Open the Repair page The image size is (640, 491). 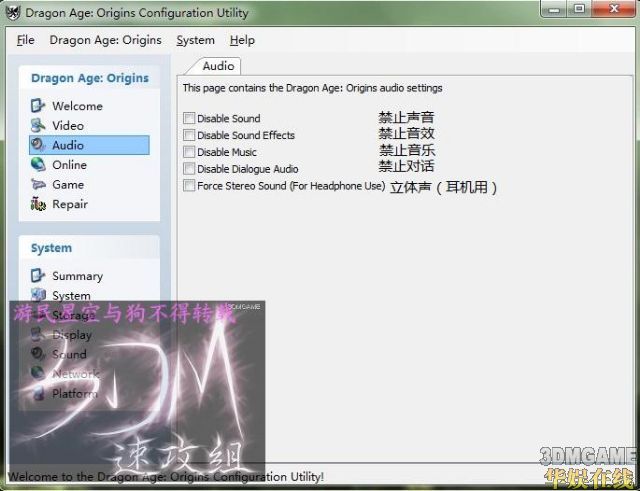point(70,204)
